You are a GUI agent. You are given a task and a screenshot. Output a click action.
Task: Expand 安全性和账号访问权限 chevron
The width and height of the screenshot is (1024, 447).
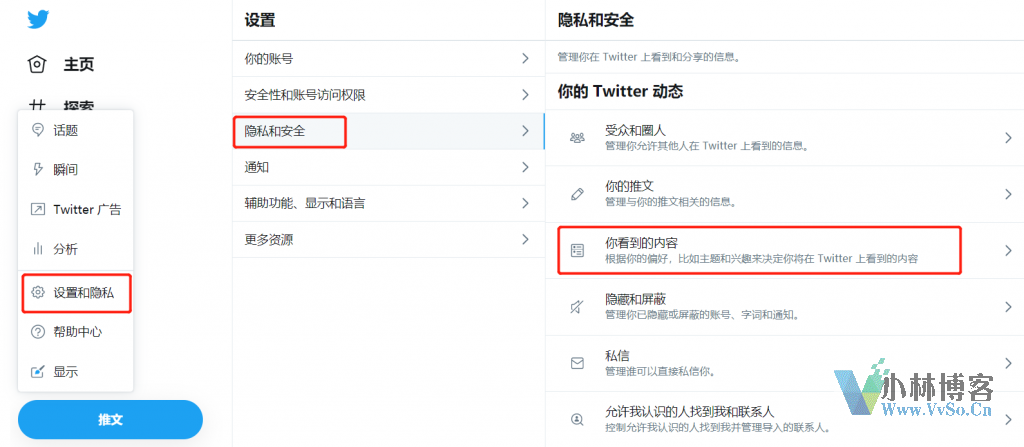click(x=525, y=95)
